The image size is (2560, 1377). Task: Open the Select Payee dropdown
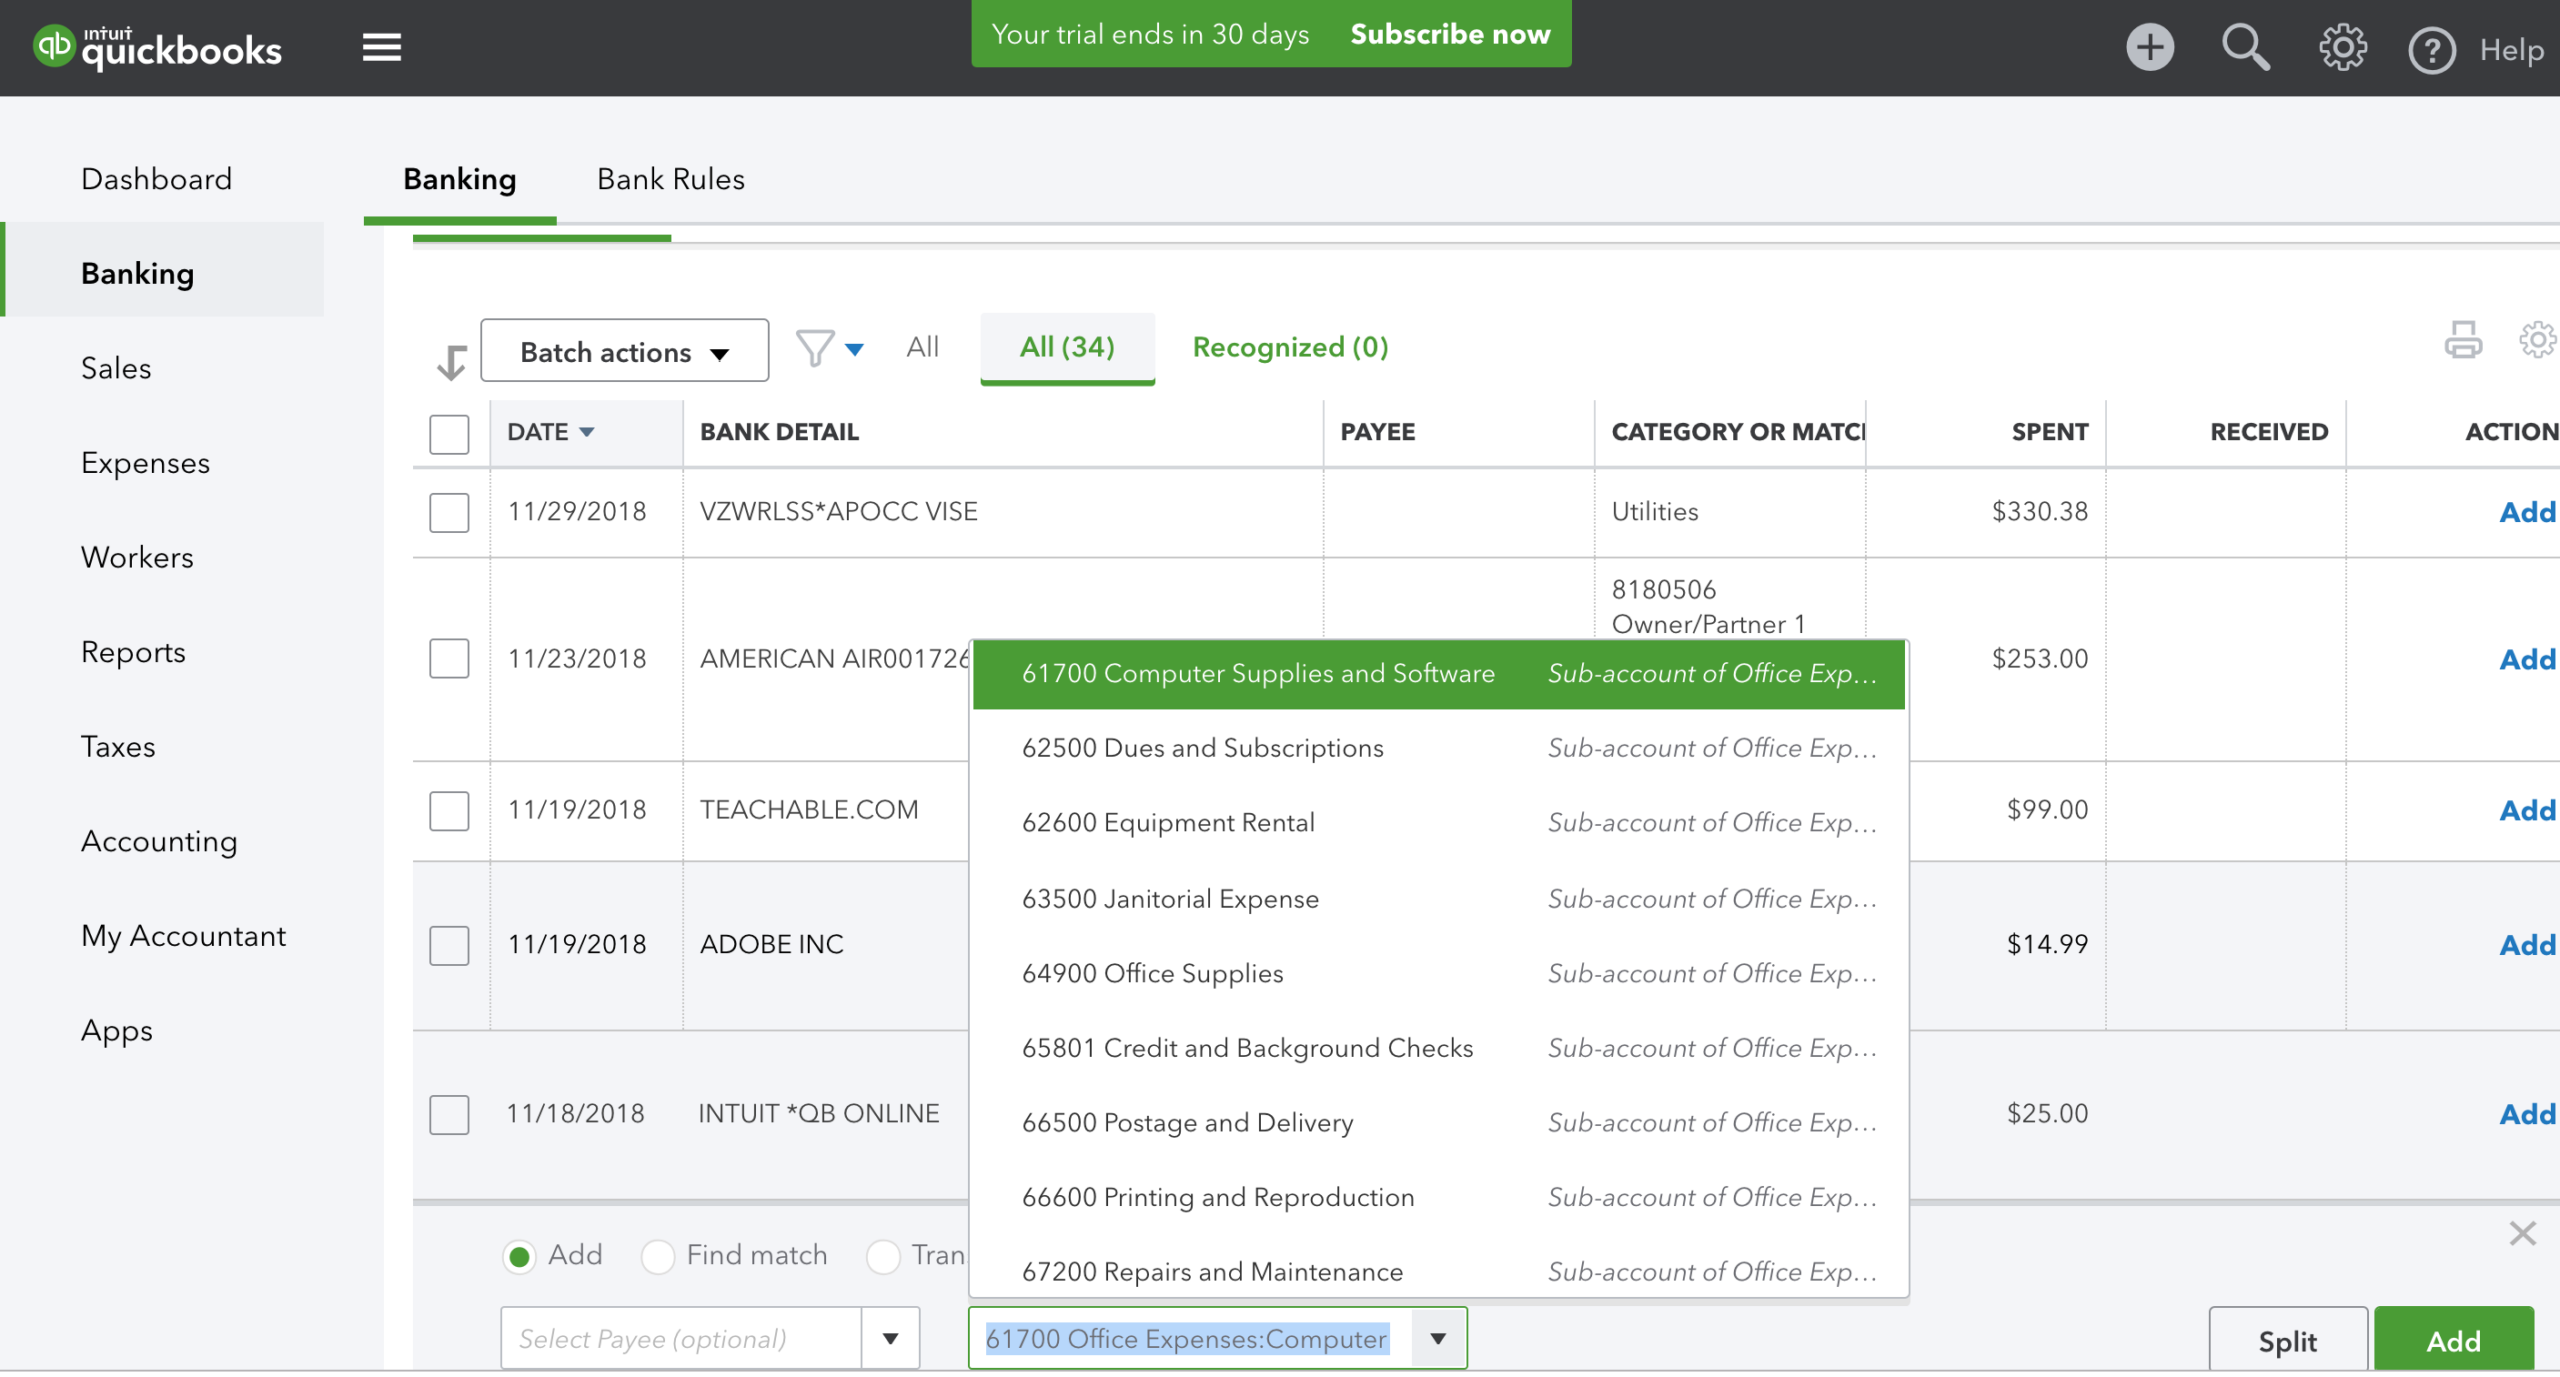[x=889, y=1338]
